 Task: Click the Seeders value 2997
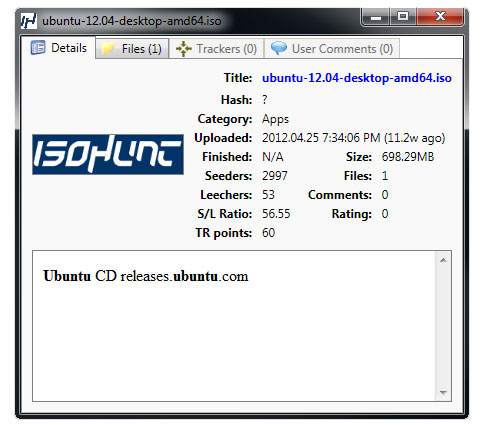(x=275, y=176)
